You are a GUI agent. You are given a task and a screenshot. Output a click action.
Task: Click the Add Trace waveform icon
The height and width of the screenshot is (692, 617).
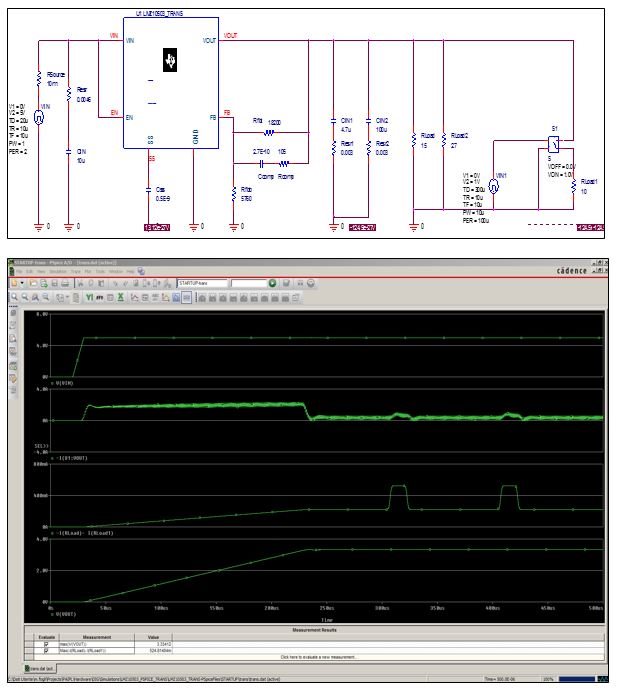click(135, 297)
